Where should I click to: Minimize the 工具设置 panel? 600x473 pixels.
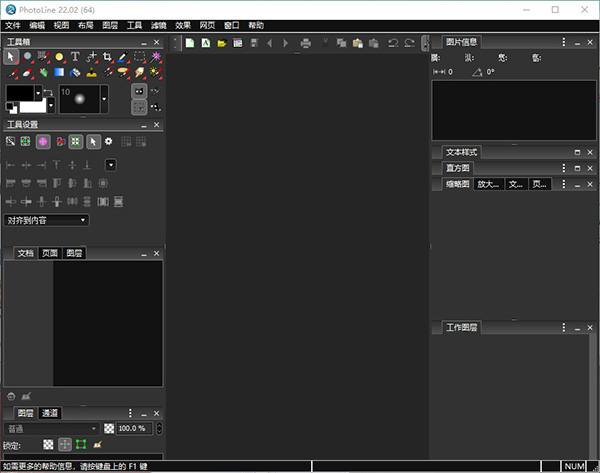point(144,125)
